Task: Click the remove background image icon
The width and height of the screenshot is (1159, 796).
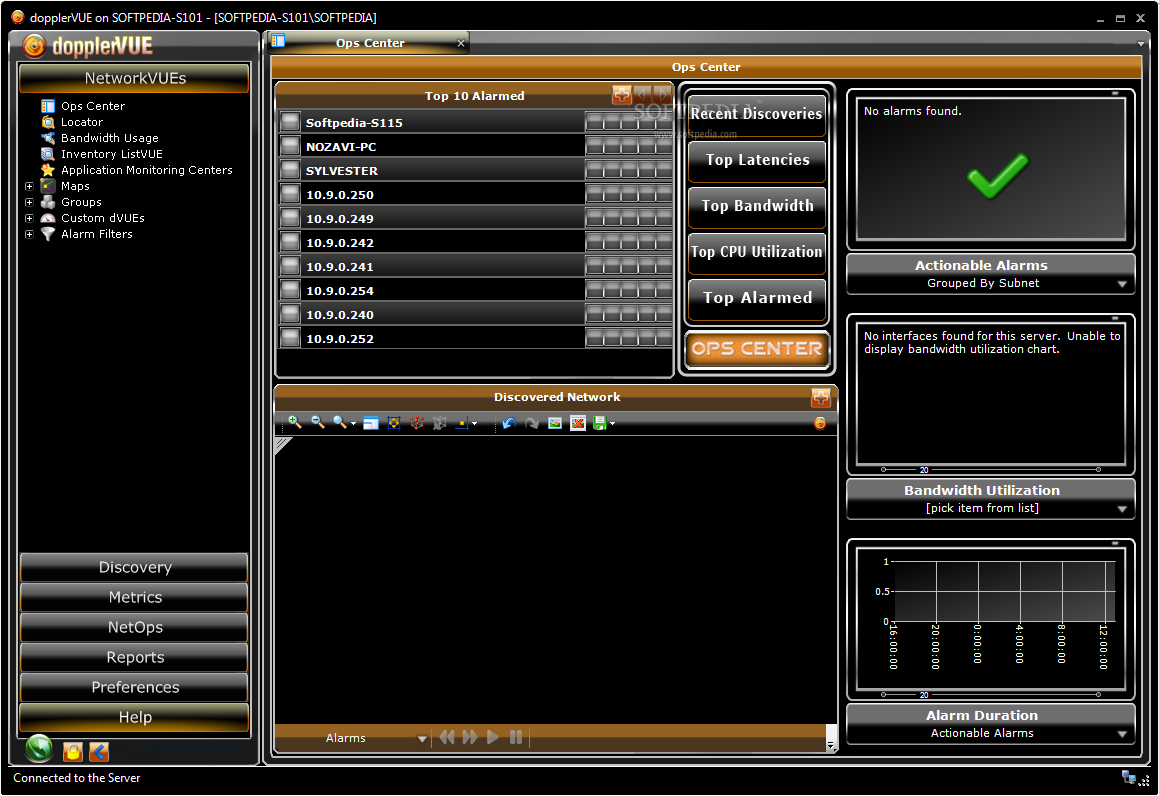Action: point(578,423)
